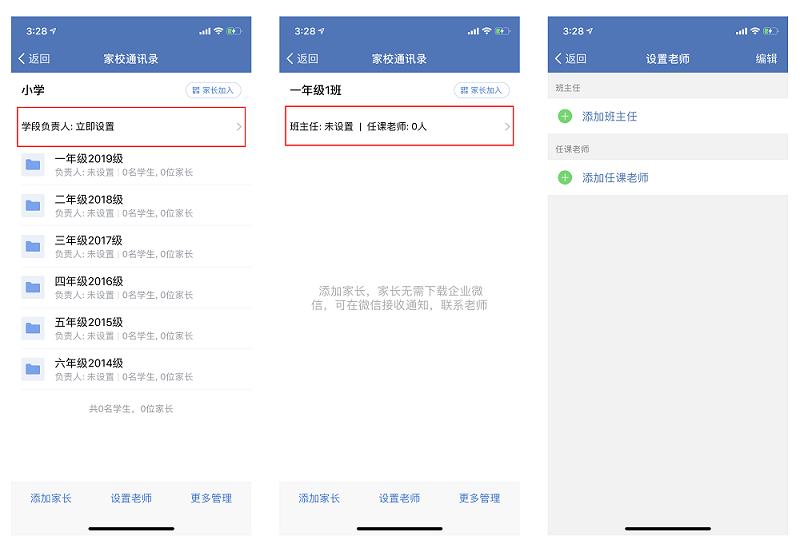This screenshot has width=800, height=548.
Task: Tap 设置老师 at bottom of 小学 screen
Action: coord(131,498)
